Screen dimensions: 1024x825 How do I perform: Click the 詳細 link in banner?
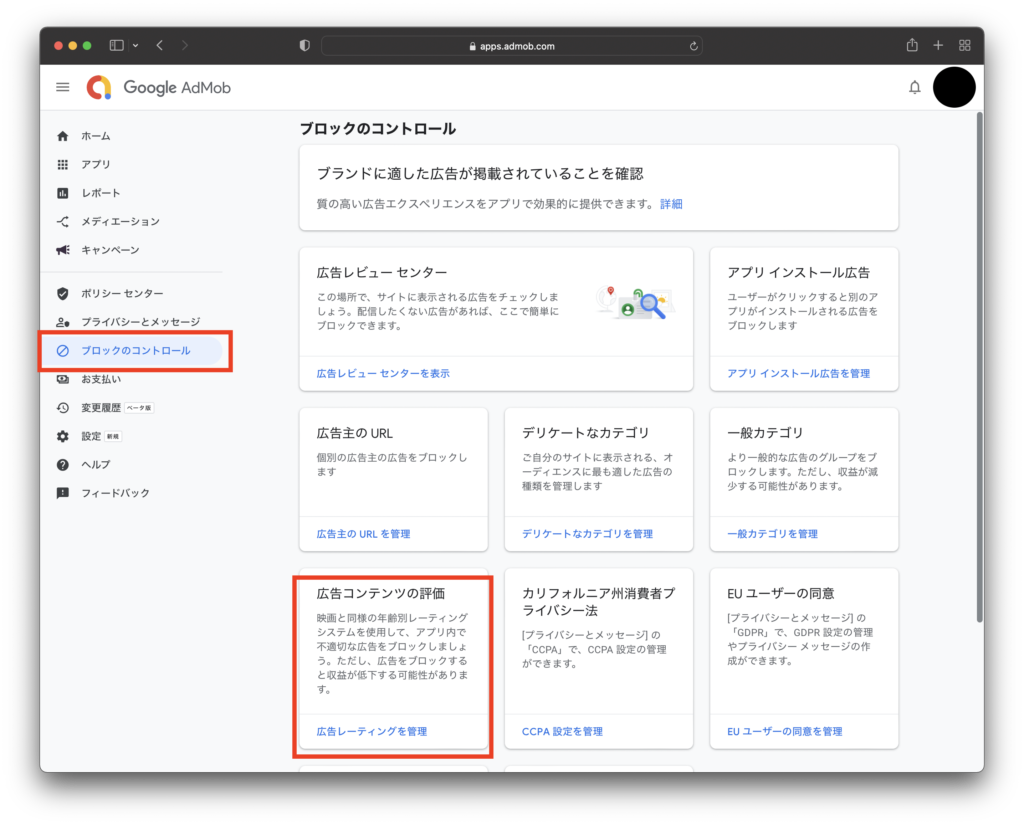(x=671, y=203)
